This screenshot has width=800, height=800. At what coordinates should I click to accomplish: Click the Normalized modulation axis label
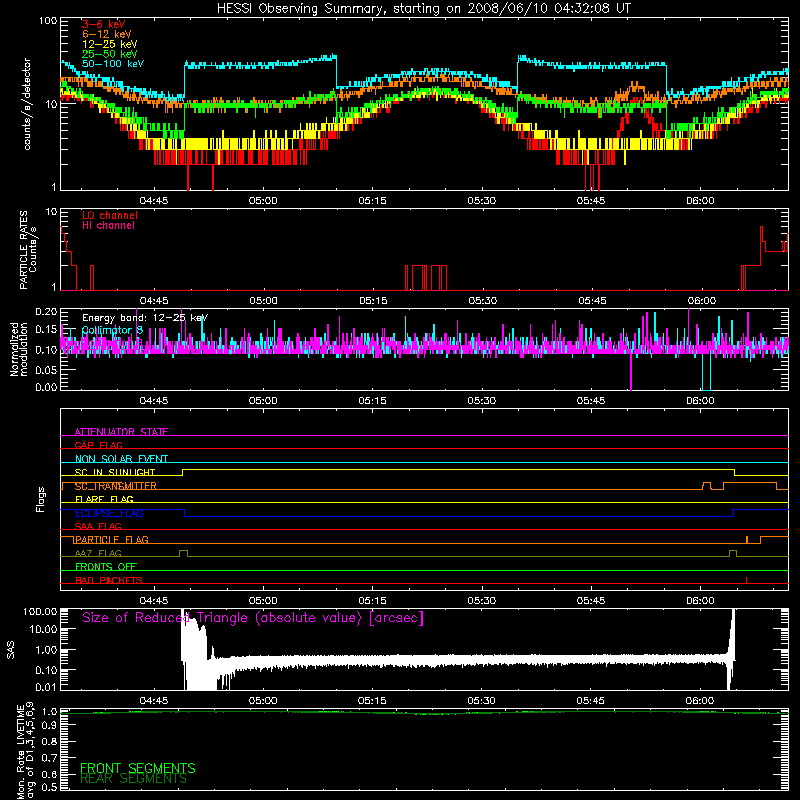tap(19, 349)
